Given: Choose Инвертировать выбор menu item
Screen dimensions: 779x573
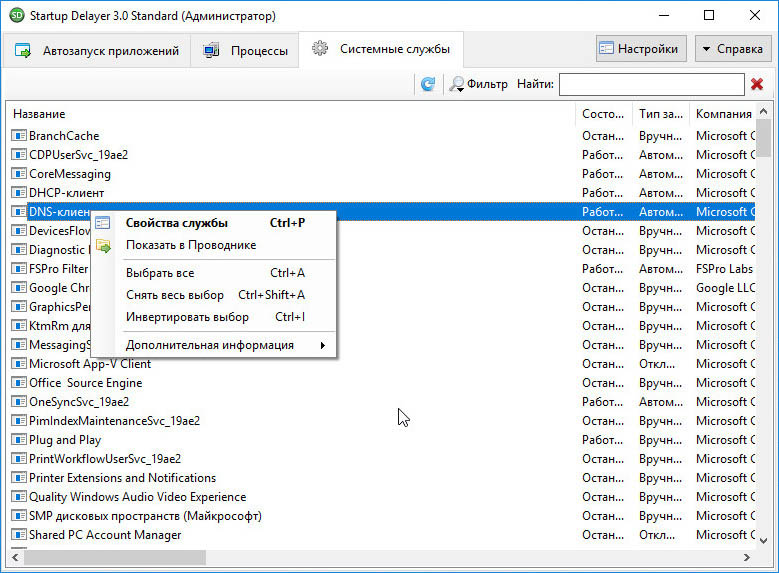Looking at the screenshot, I should (214, 317).
